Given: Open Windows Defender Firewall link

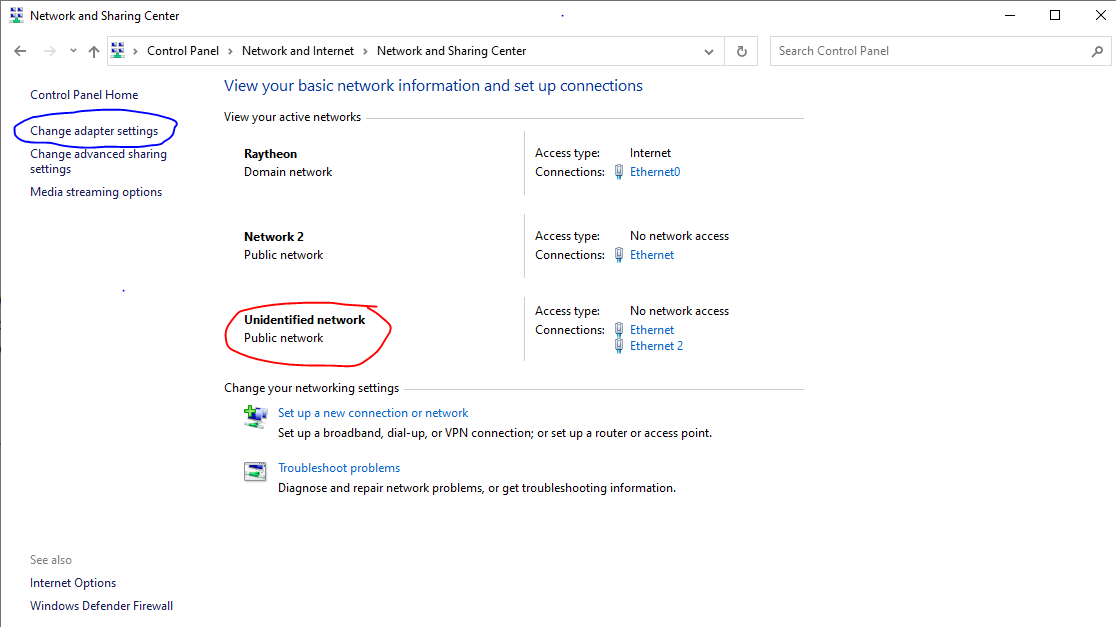Looking at the screenshot, I should 101,606.
